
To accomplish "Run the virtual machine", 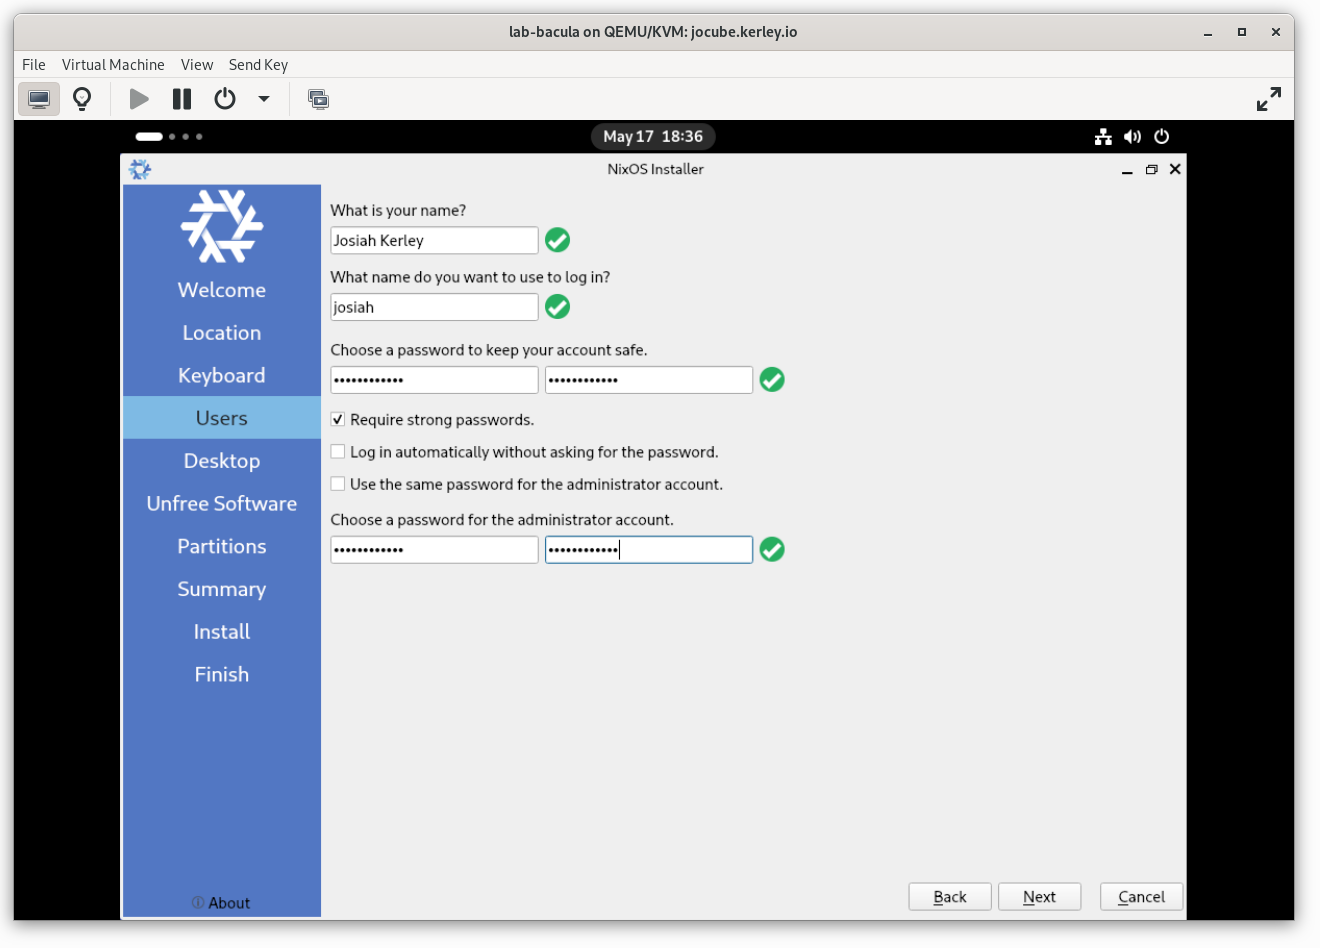I will (x=139, y=99).
